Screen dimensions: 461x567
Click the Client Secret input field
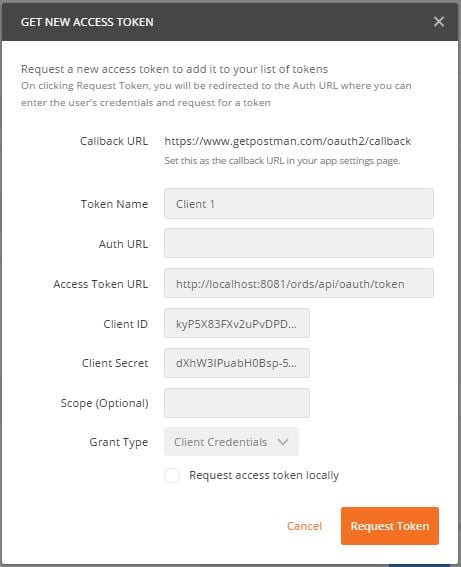tap(237, 363)
